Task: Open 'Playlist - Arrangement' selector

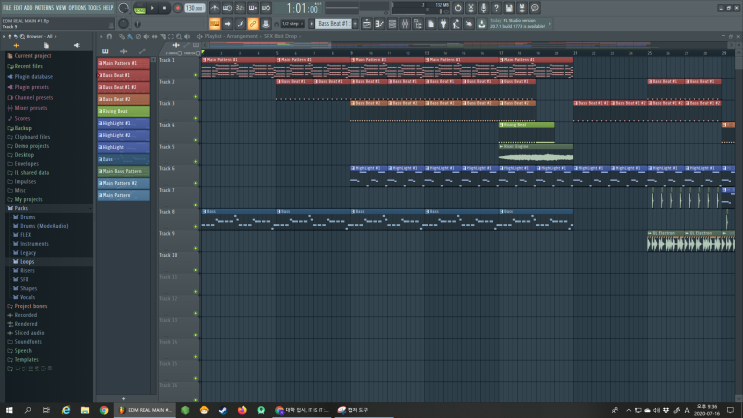Action: click(x=231, y=36)
